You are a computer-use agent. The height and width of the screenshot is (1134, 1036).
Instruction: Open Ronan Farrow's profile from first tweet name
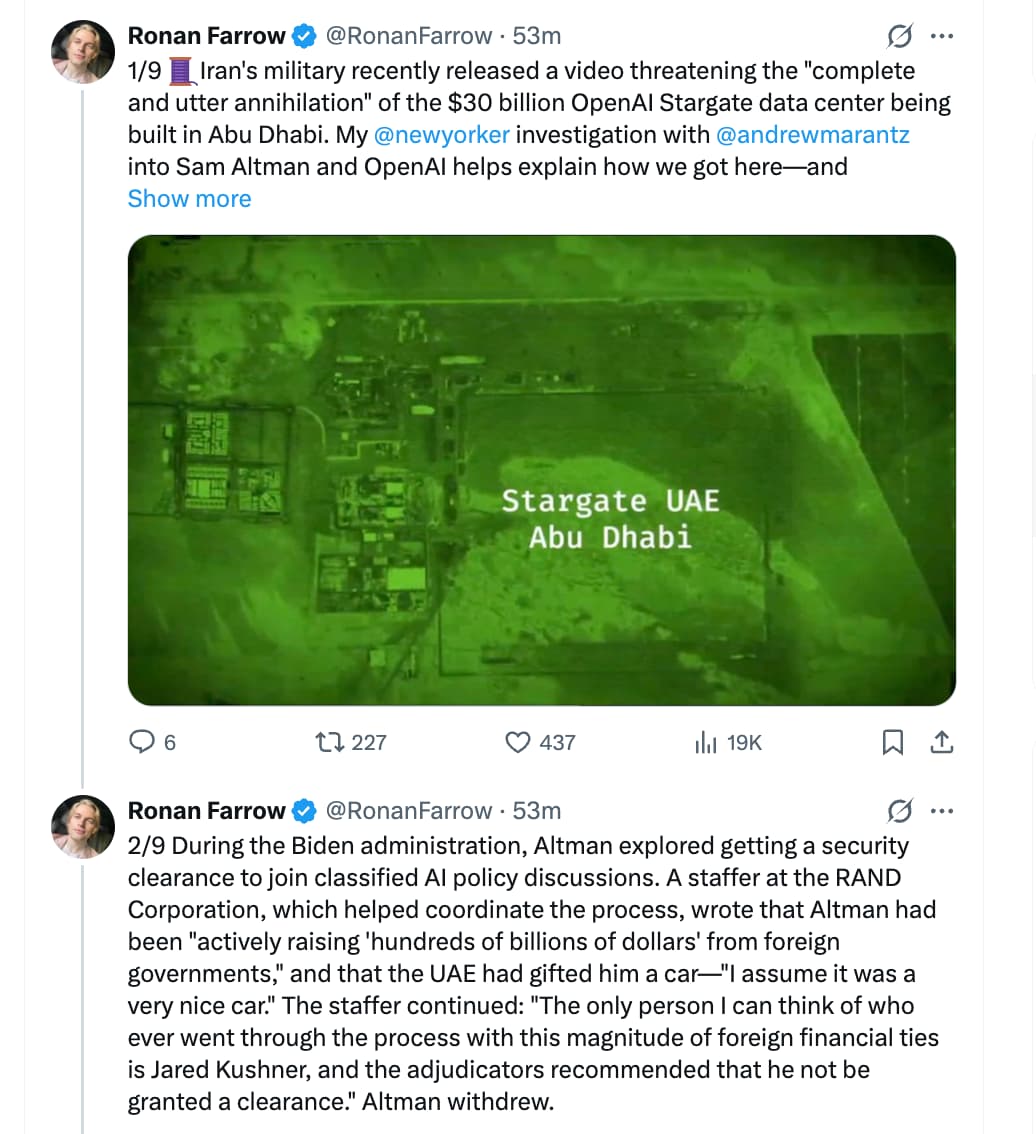(206, 36)
